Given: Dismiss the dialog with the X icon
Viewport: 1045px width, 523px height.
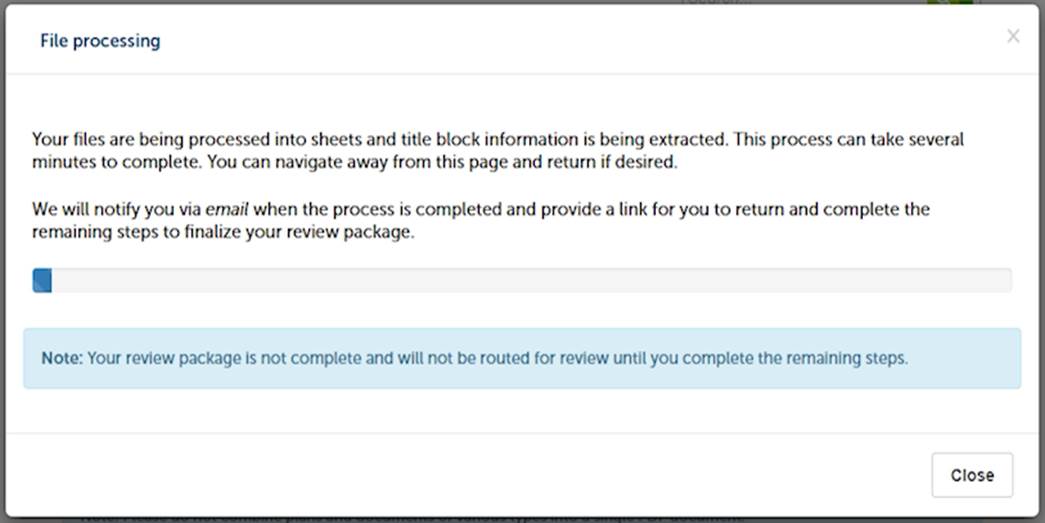Looking at the screenshot, I should click(1013, 37).
